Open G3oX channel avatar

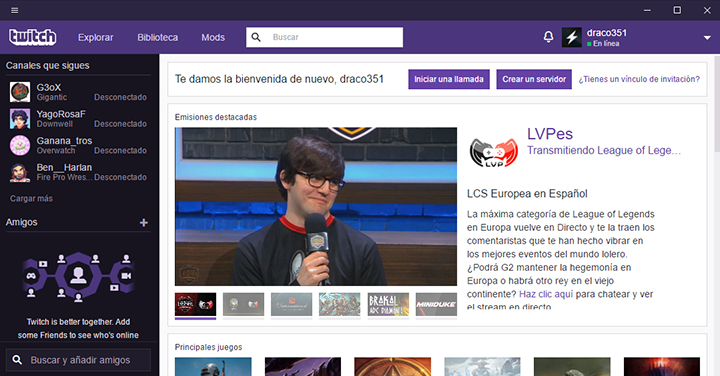pos(20,92)
